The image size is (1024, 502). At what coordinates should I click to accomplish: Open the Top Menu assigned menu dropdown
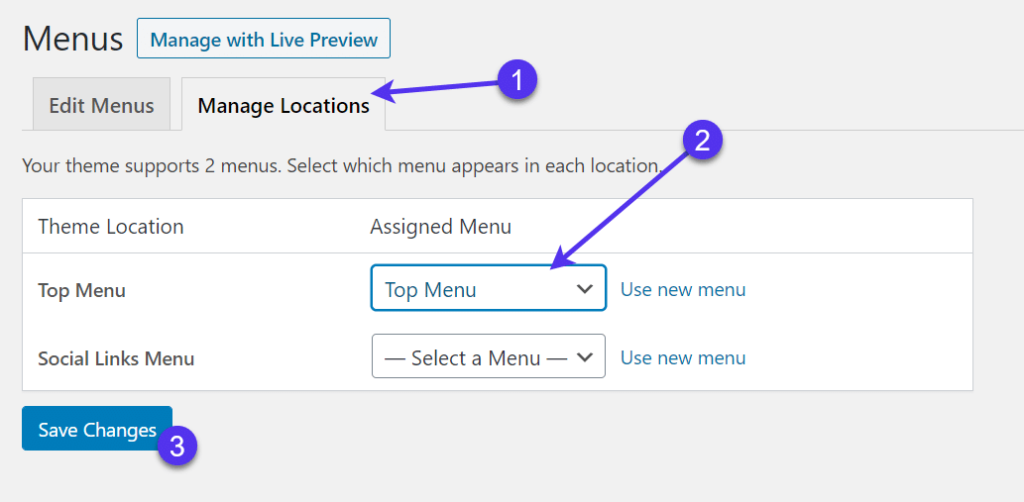488,289
